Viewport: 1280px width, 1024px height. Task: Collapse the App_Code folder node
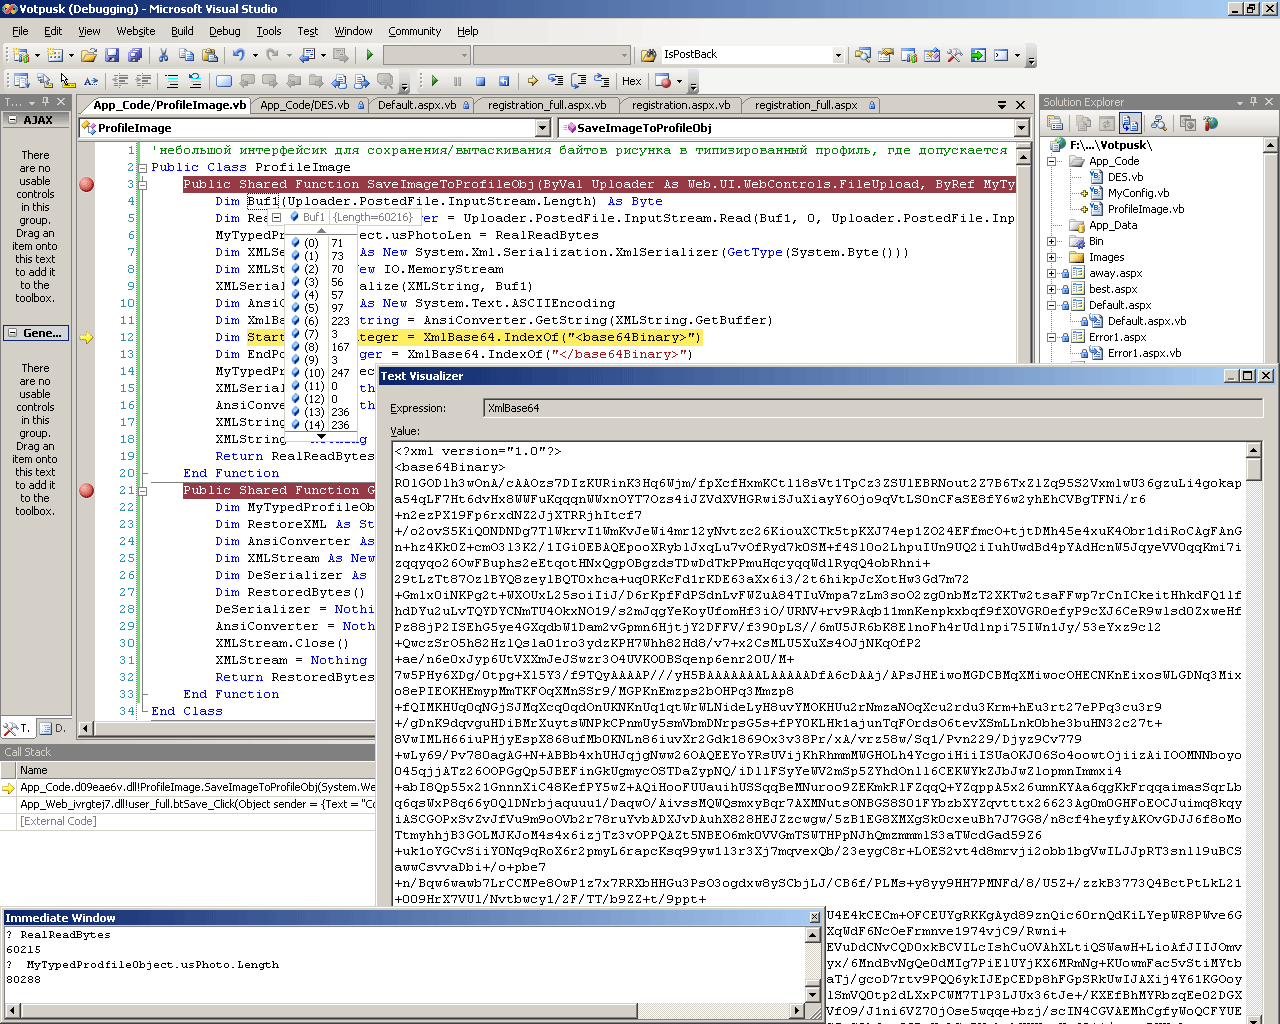click(1052, 161)
